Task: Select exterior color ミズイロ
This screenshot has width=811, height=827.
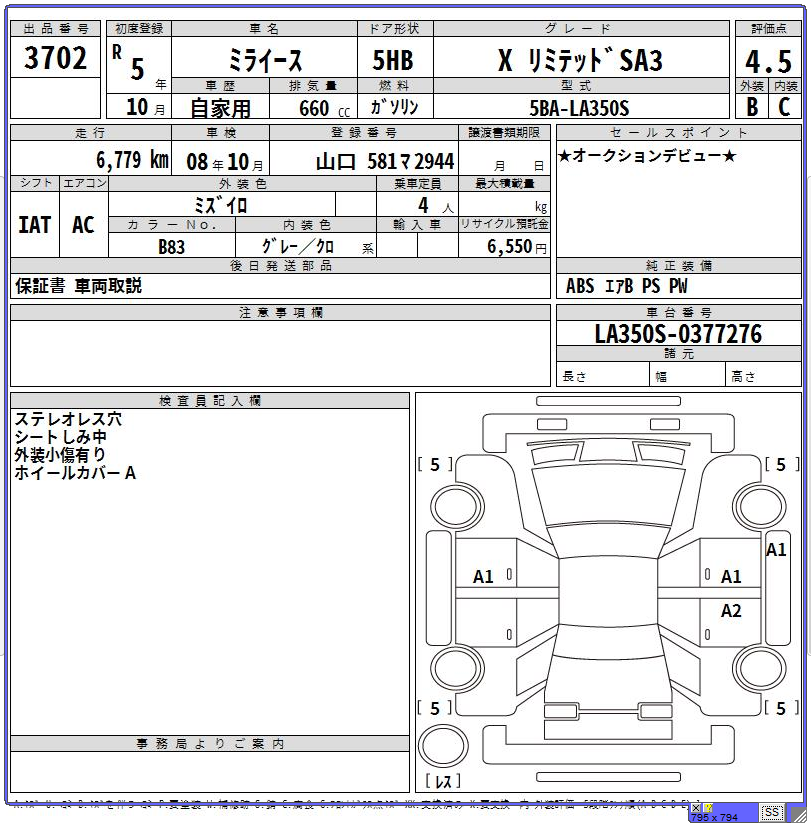Action: (x=220, y=205)
